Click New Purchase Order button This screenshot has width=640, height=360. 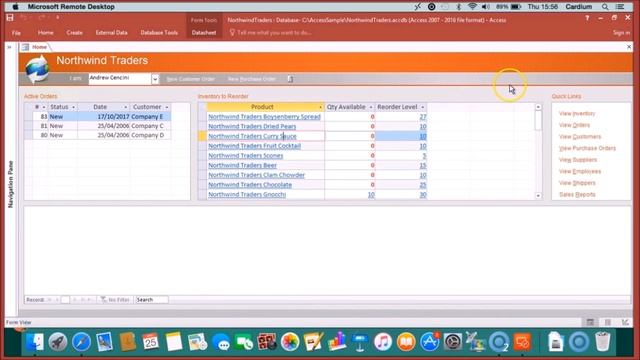pos(252,79)
